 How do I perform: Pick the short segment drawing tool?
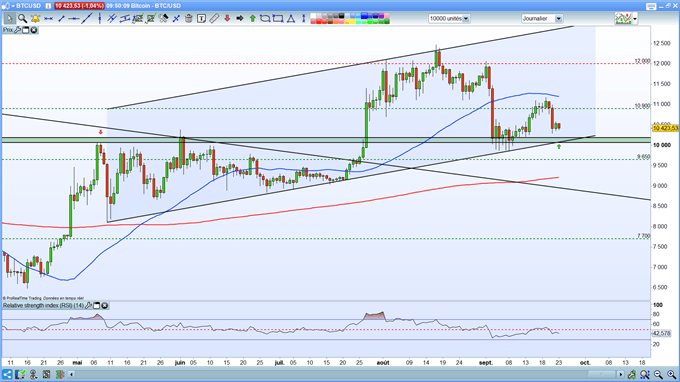coord(61,19)
